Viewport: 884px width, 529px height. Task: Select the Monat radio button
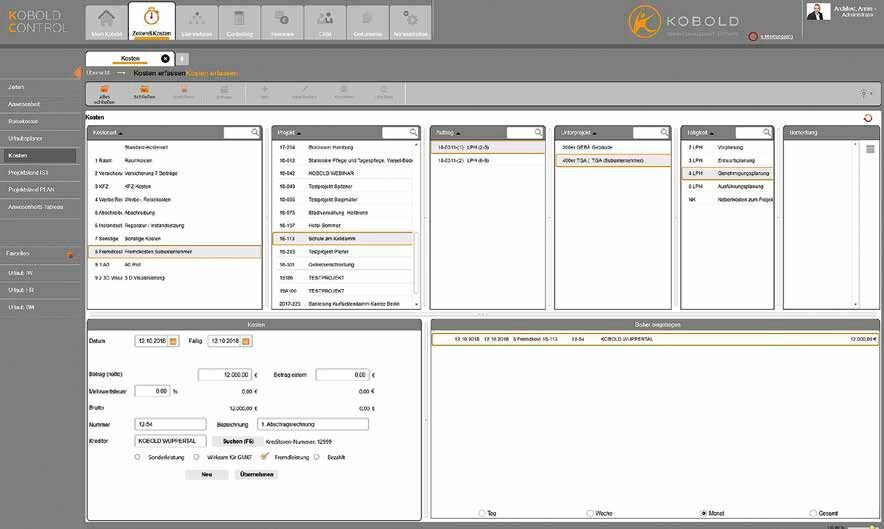[x=703, y=513]
